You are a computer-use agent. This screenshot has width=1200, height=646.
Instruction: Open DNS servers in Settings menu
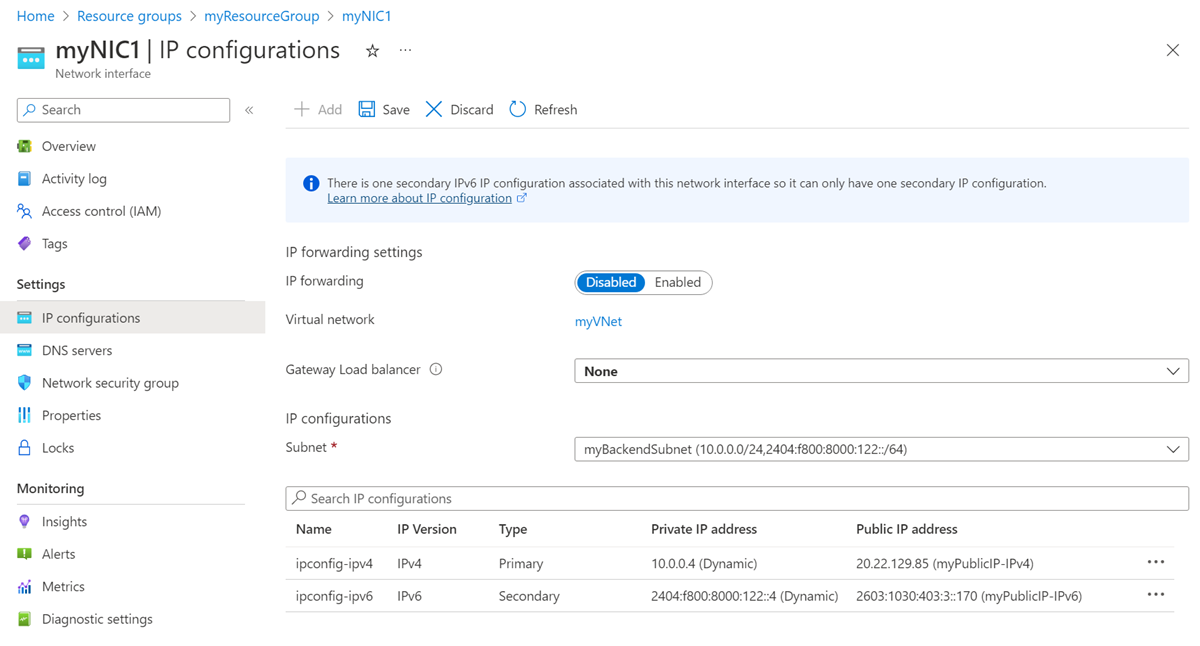click(77, 351)
